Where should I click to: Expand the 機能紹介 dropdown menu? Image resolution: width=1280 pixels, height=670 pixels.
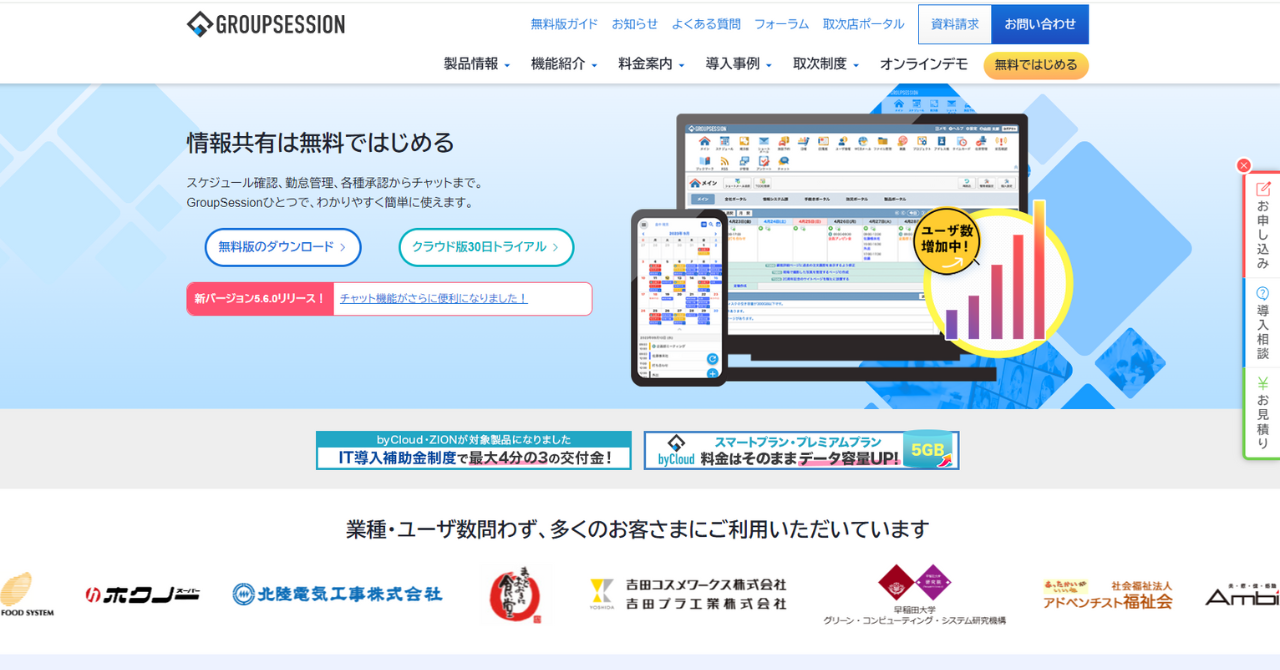pyautogui.click(x=563, y=64)
